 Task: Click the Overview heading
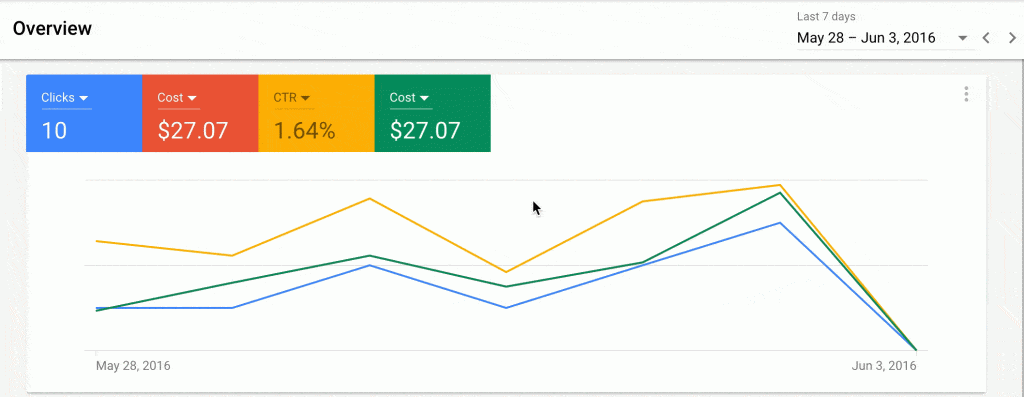[x=52, y=29]
